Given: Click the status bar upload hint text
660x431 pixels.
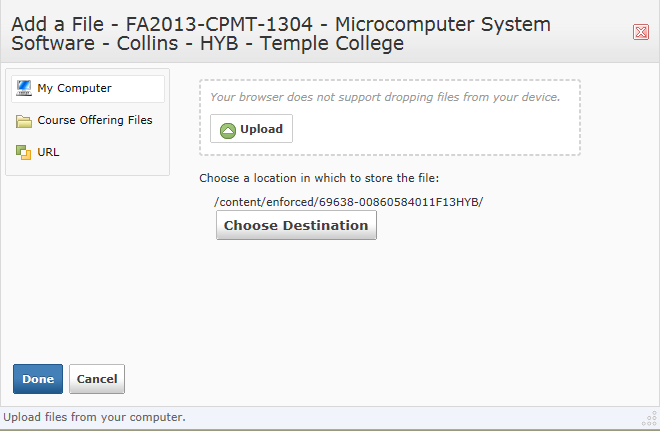Looking at the screenshot, I should [x=94, y=417].
